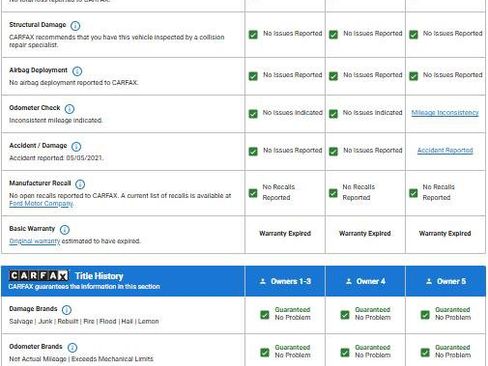Click the 'Salvage | Junk | Rebuilt' brands list
Viewport: 488px width, 366px height.
coord(84,321)
